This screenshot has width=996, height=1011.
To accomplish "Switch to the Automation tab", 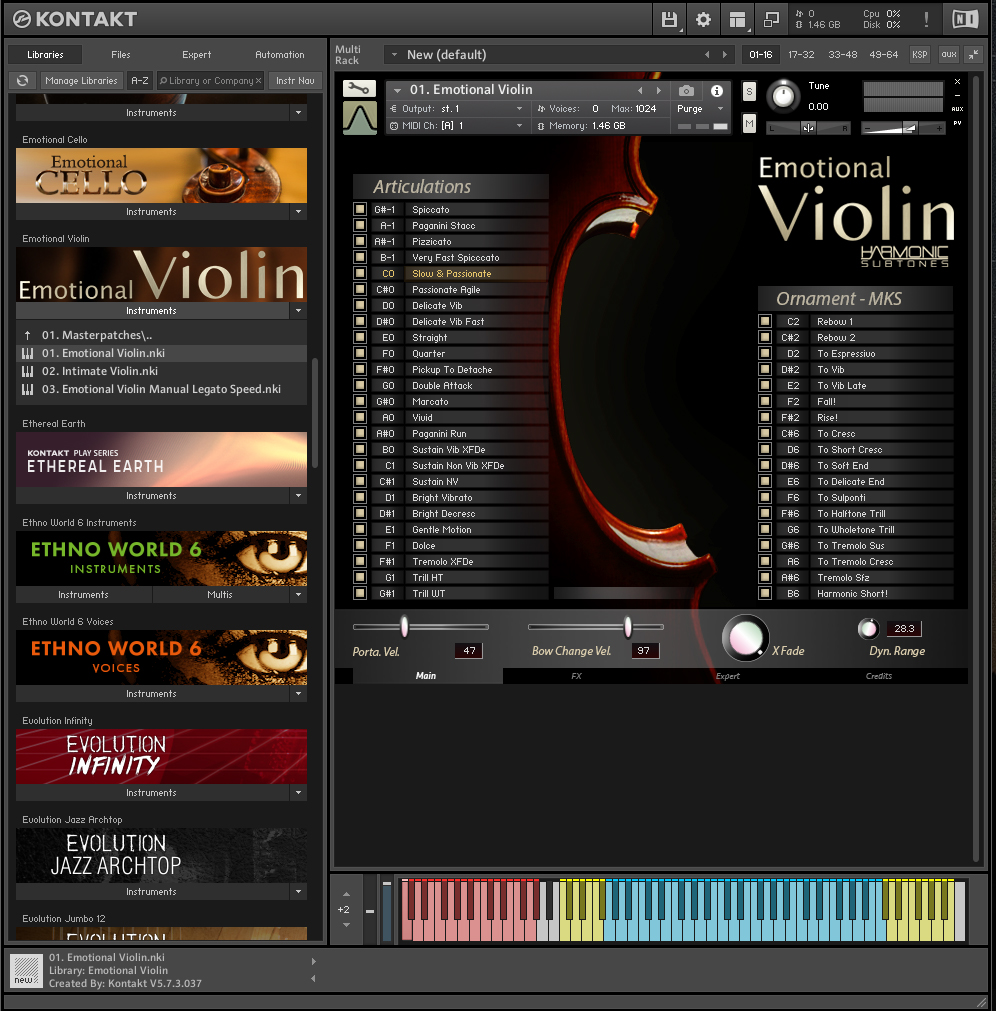I will pos(280,55).
